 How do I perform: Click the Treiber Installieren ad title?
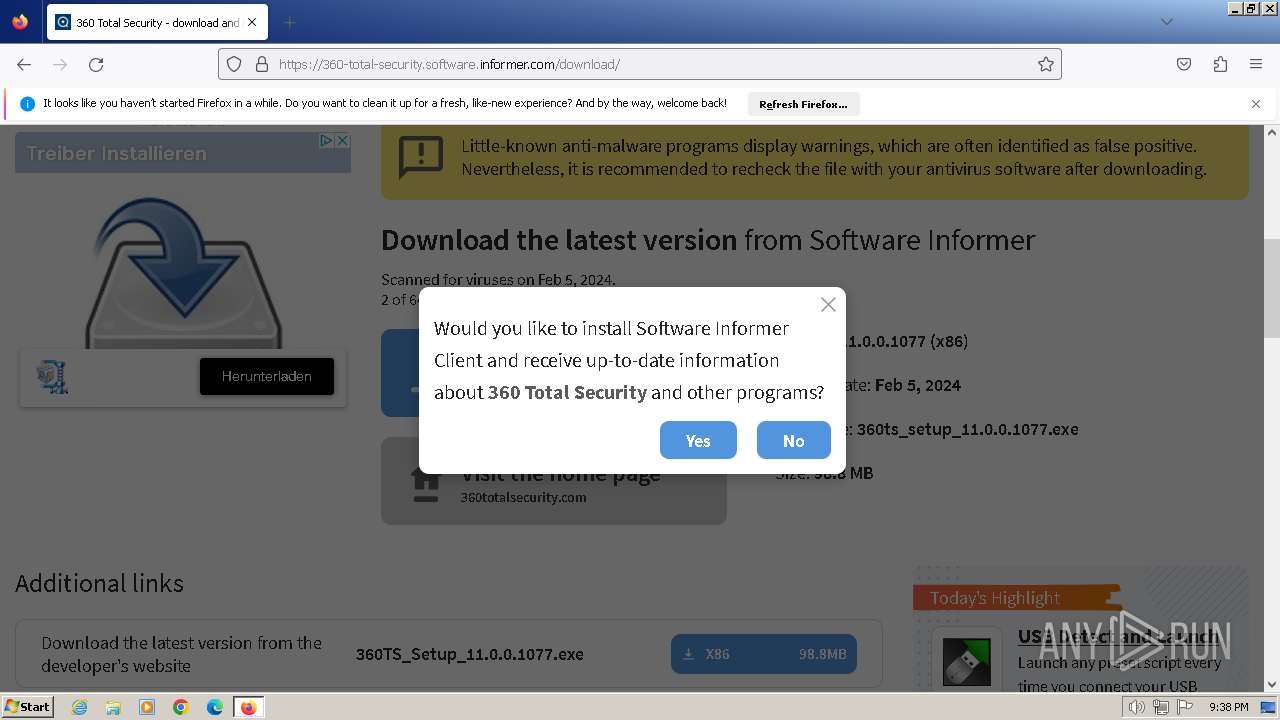coord(116,153)
